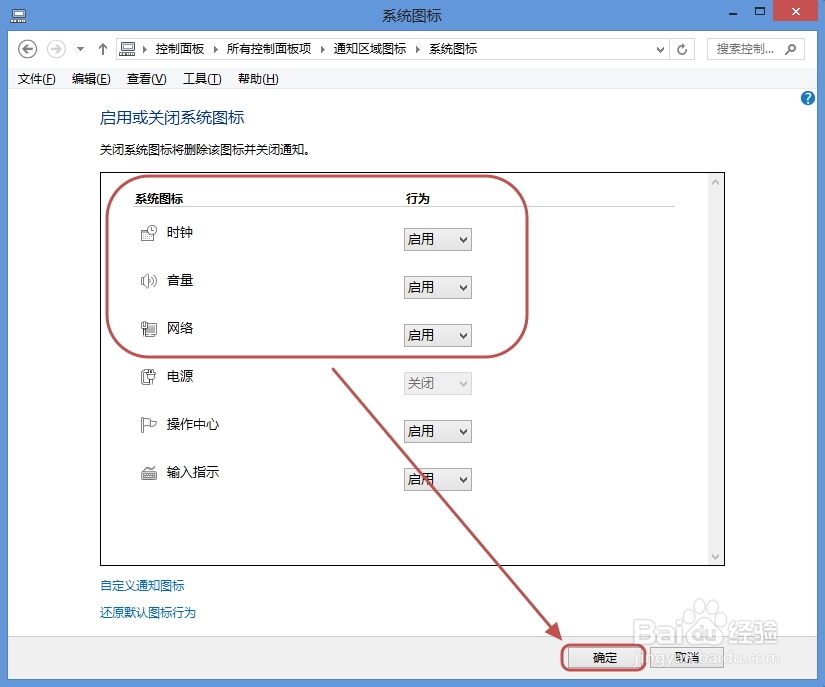Expand the address bar history dropdown

[x=660, y=49]
